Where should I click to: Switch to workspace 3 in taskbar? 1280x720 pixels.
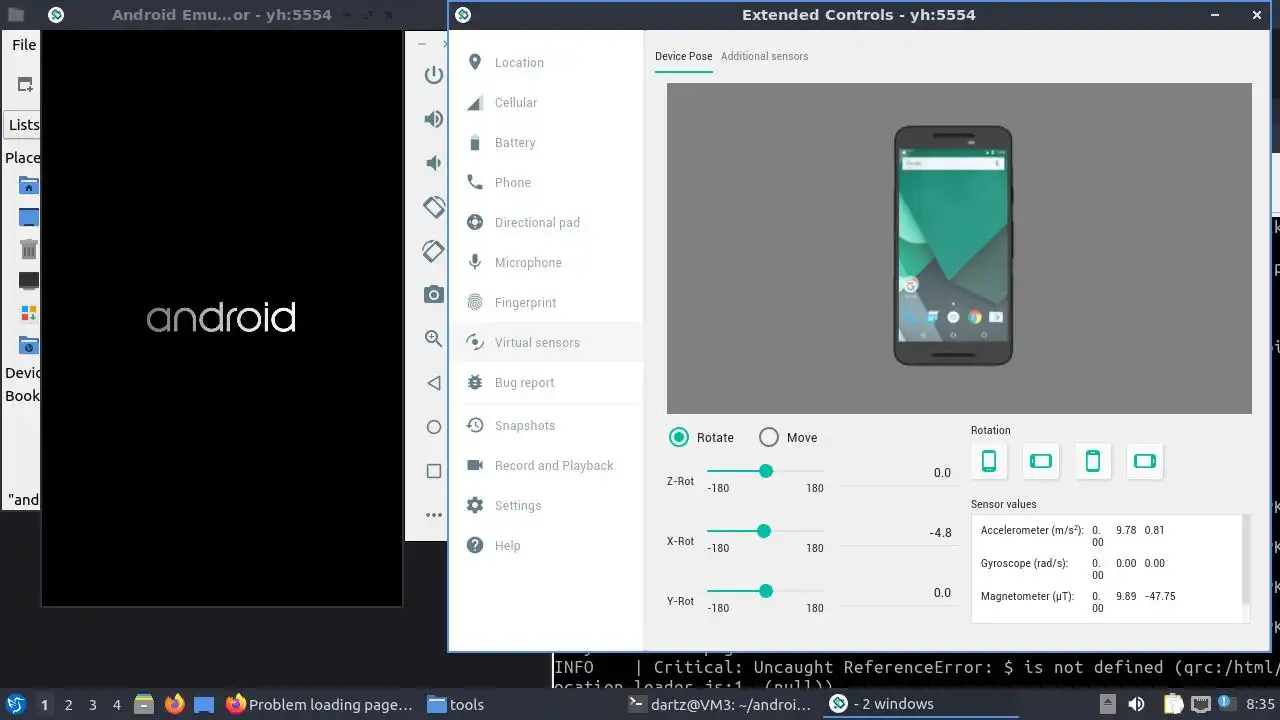(92, 705)
